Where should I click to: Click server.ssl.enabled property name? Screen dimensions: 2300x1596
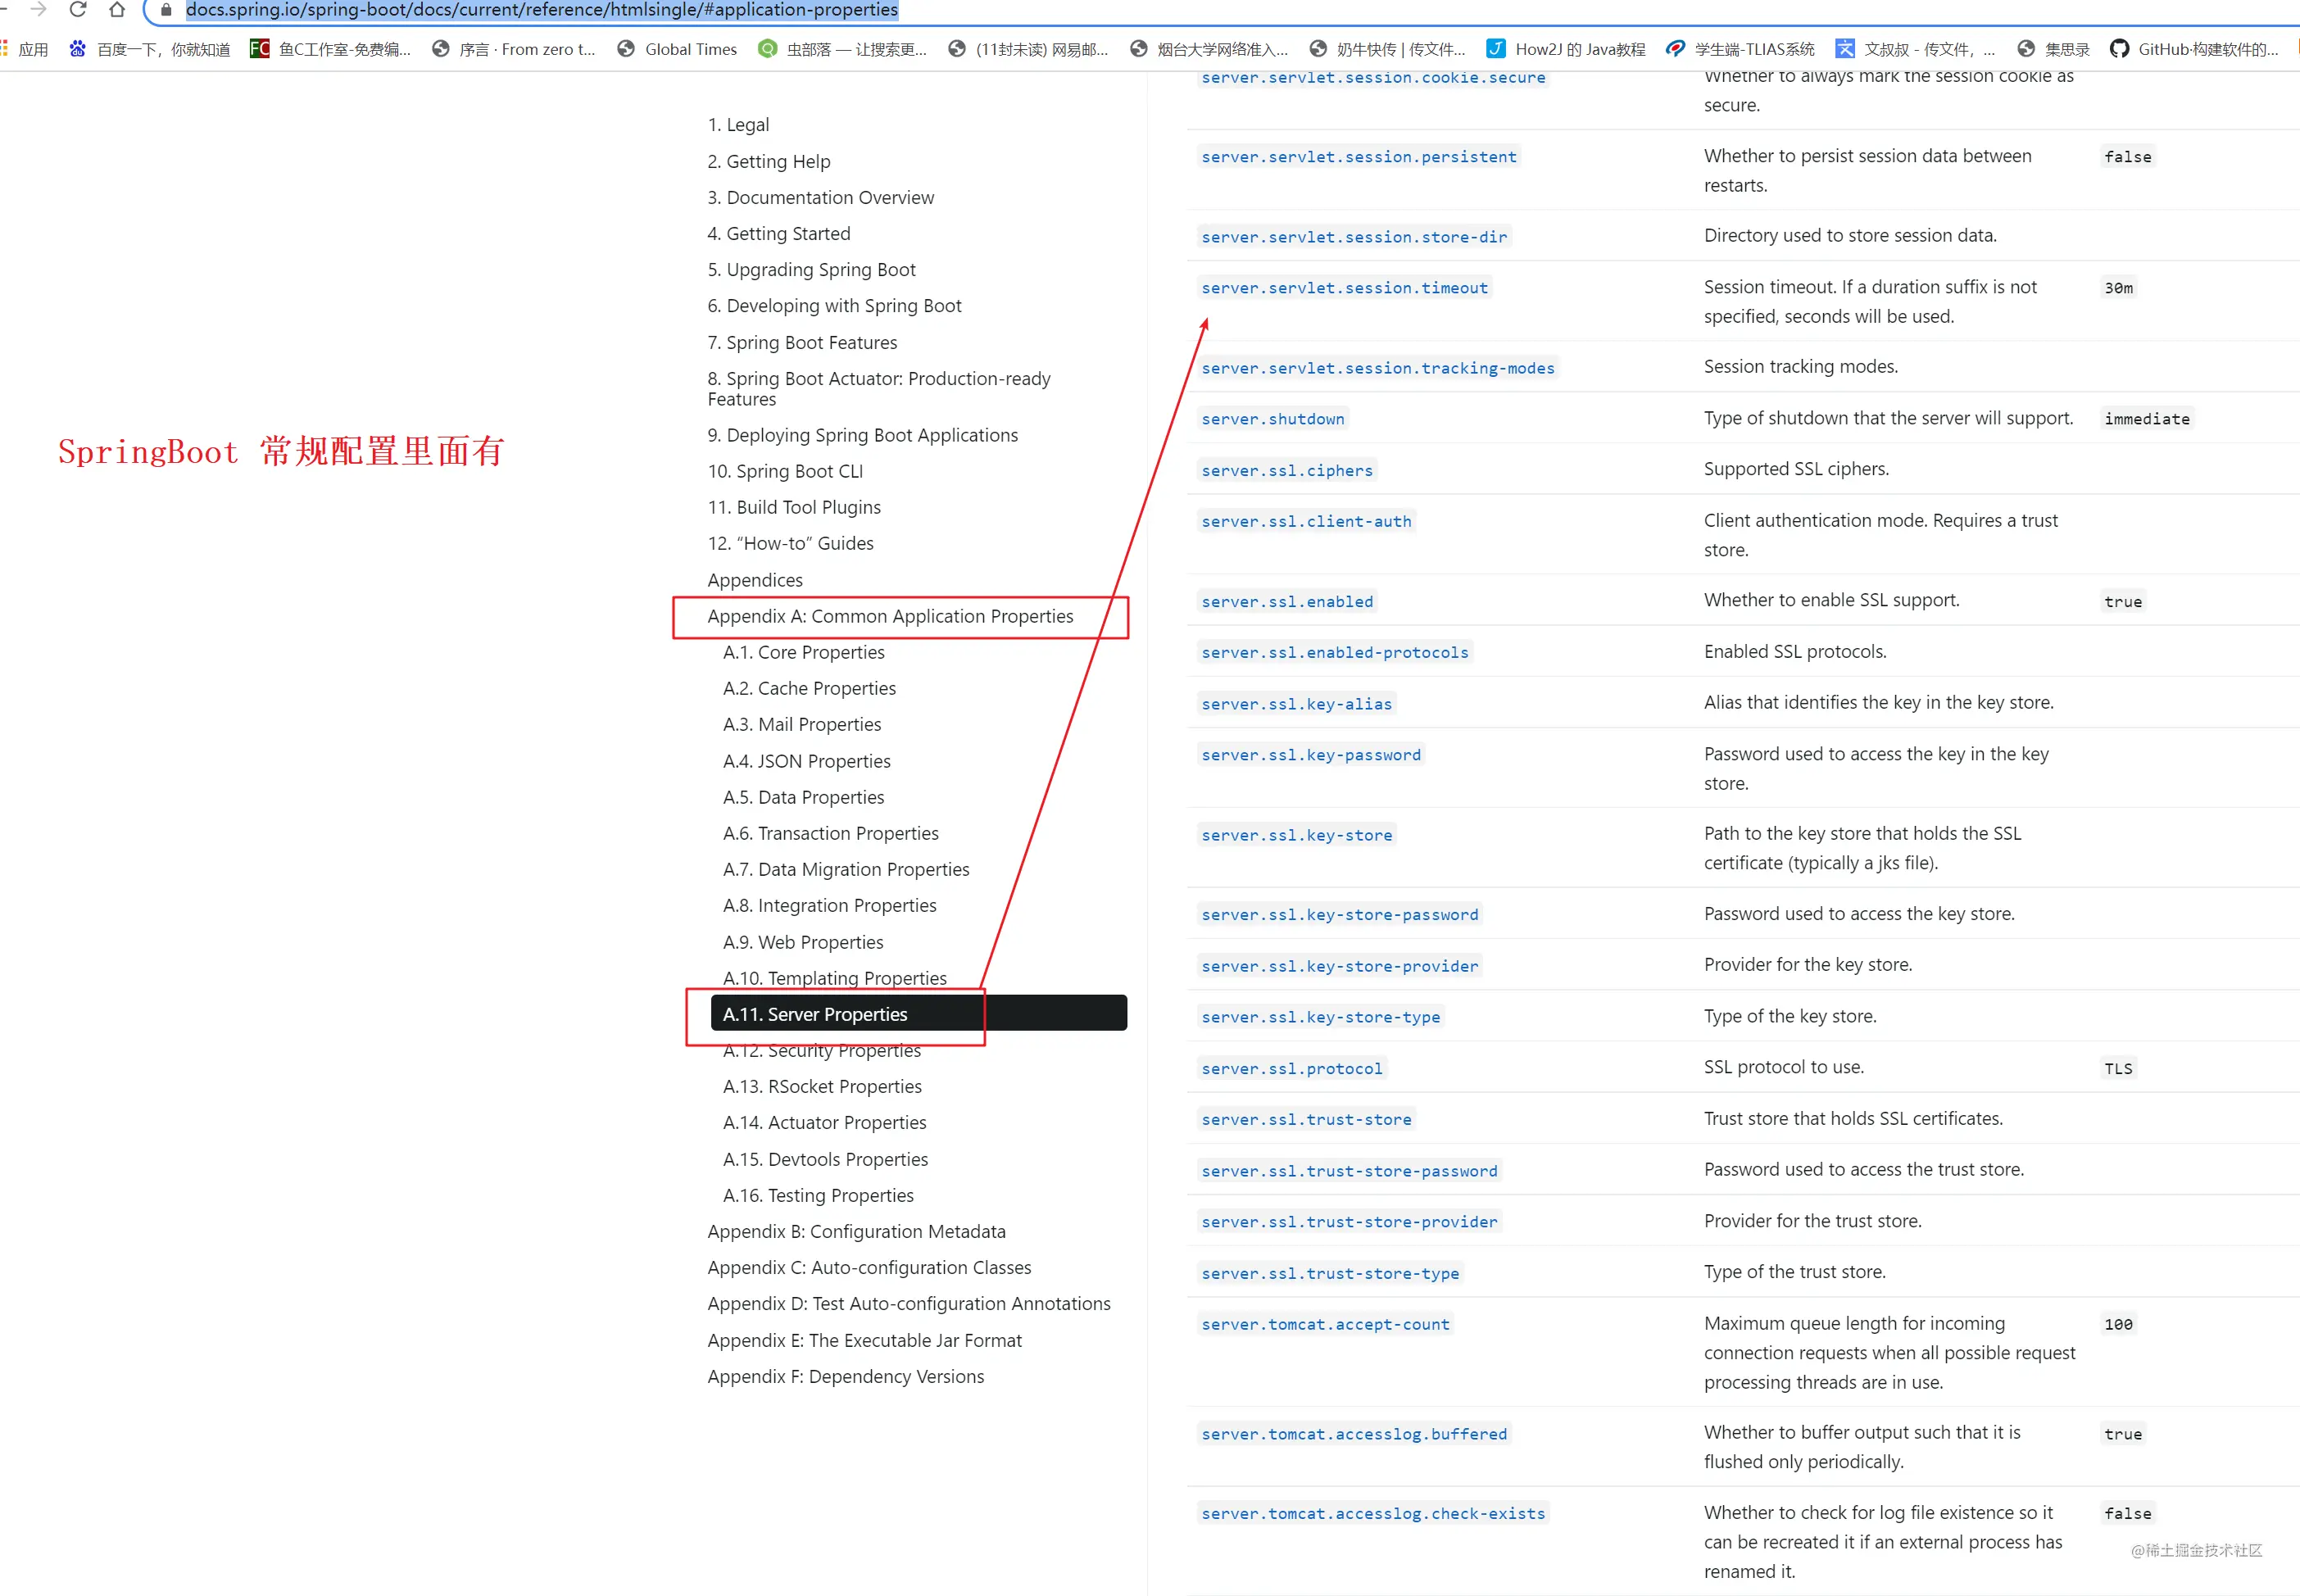[x=1287, y=602]
